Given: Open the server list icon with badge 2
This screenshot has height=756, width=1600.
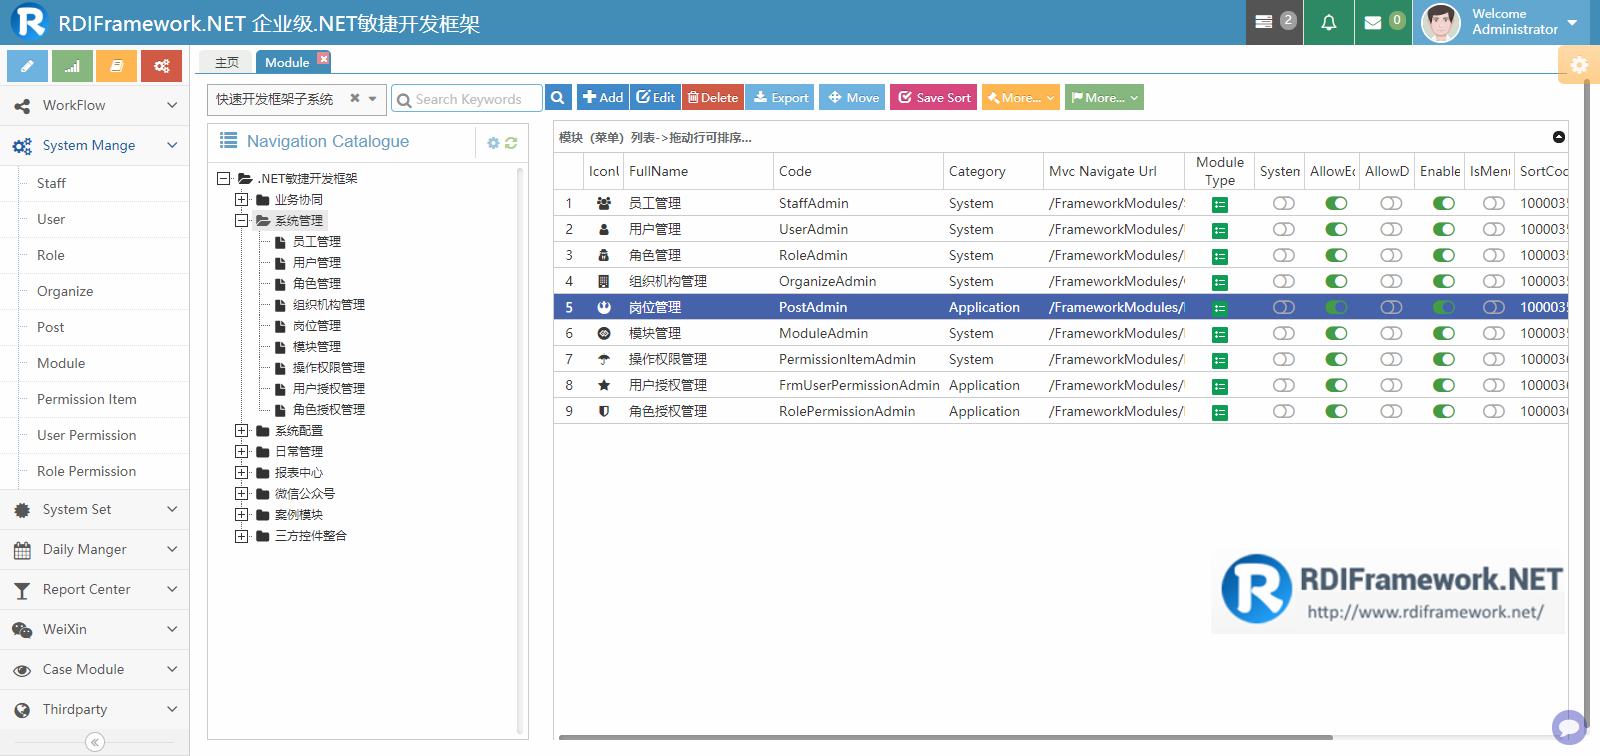Looking at the screenshot, I should (x=1273, y=22).
